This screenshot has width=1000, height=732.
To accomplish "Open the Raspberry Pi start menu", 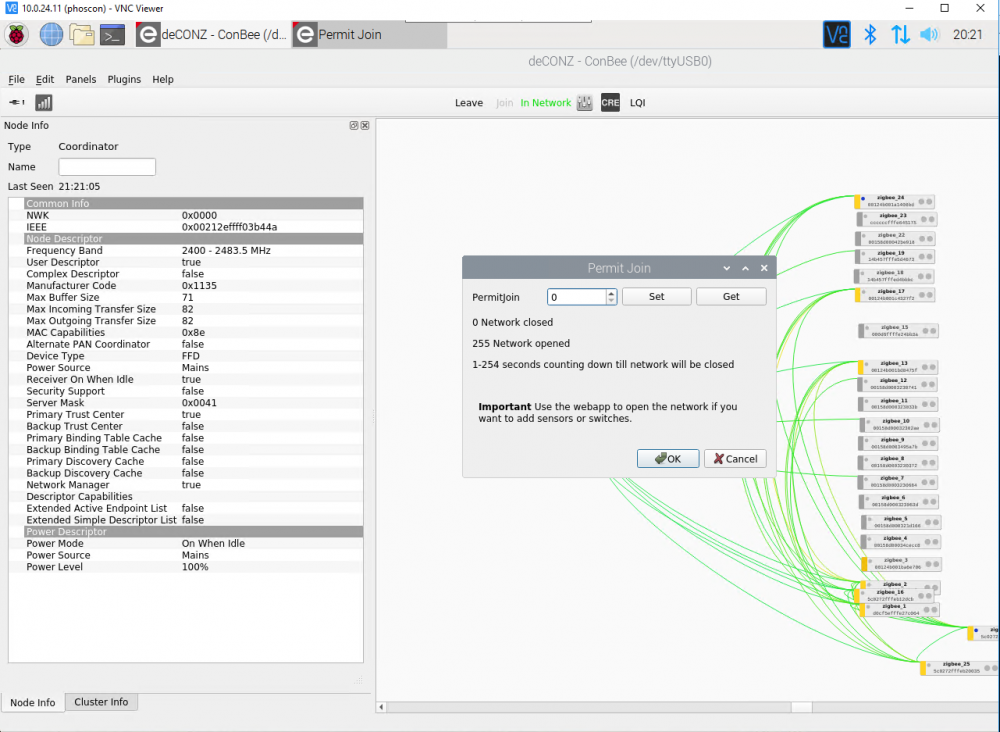I will (18, 35).
